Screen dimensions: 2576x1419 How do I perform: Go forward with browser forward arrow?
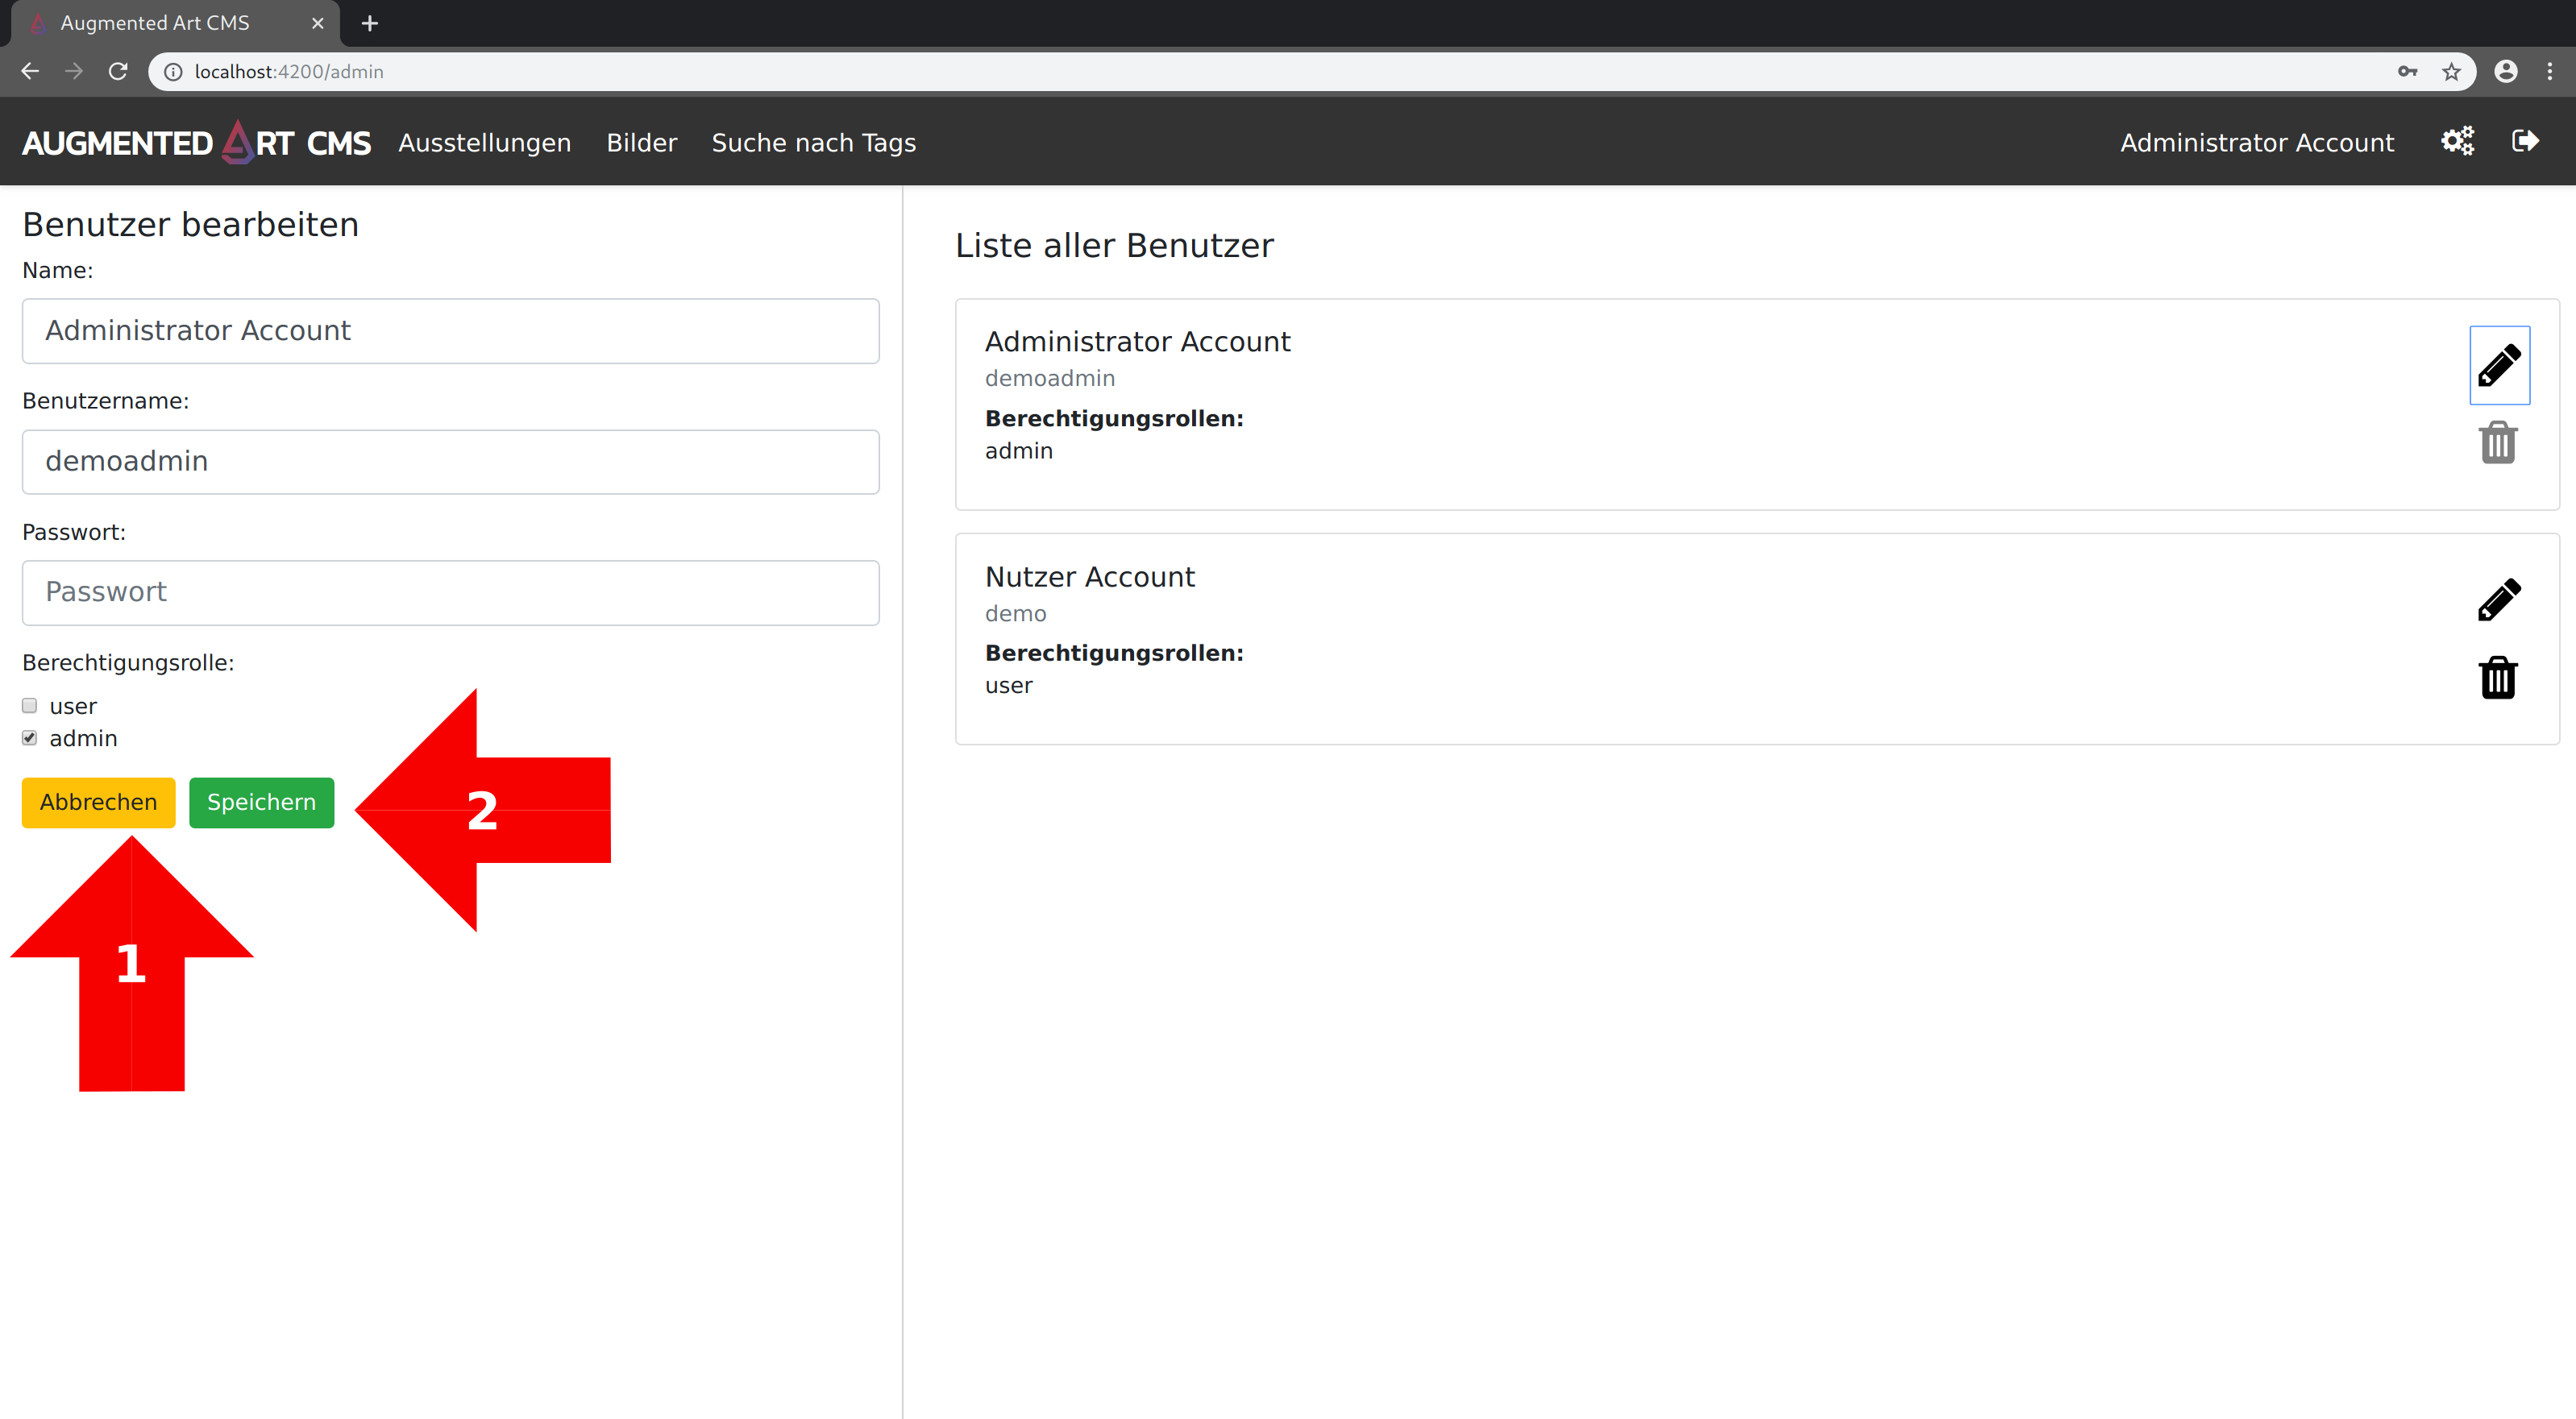point(74,72)
